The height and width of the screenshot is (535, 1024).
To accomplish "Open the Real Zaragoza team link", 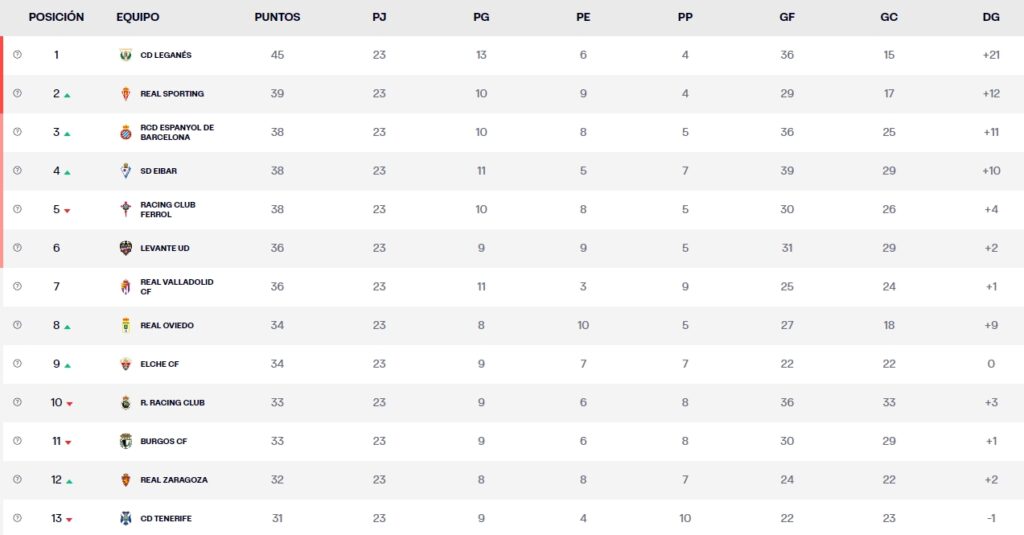I will tap(174, 480).
